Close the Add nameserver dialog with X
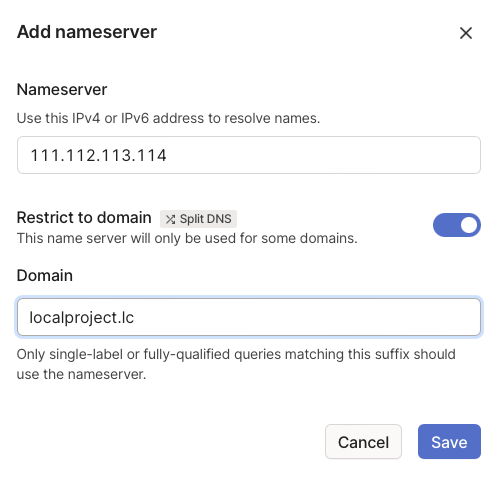 pos(466,33)
